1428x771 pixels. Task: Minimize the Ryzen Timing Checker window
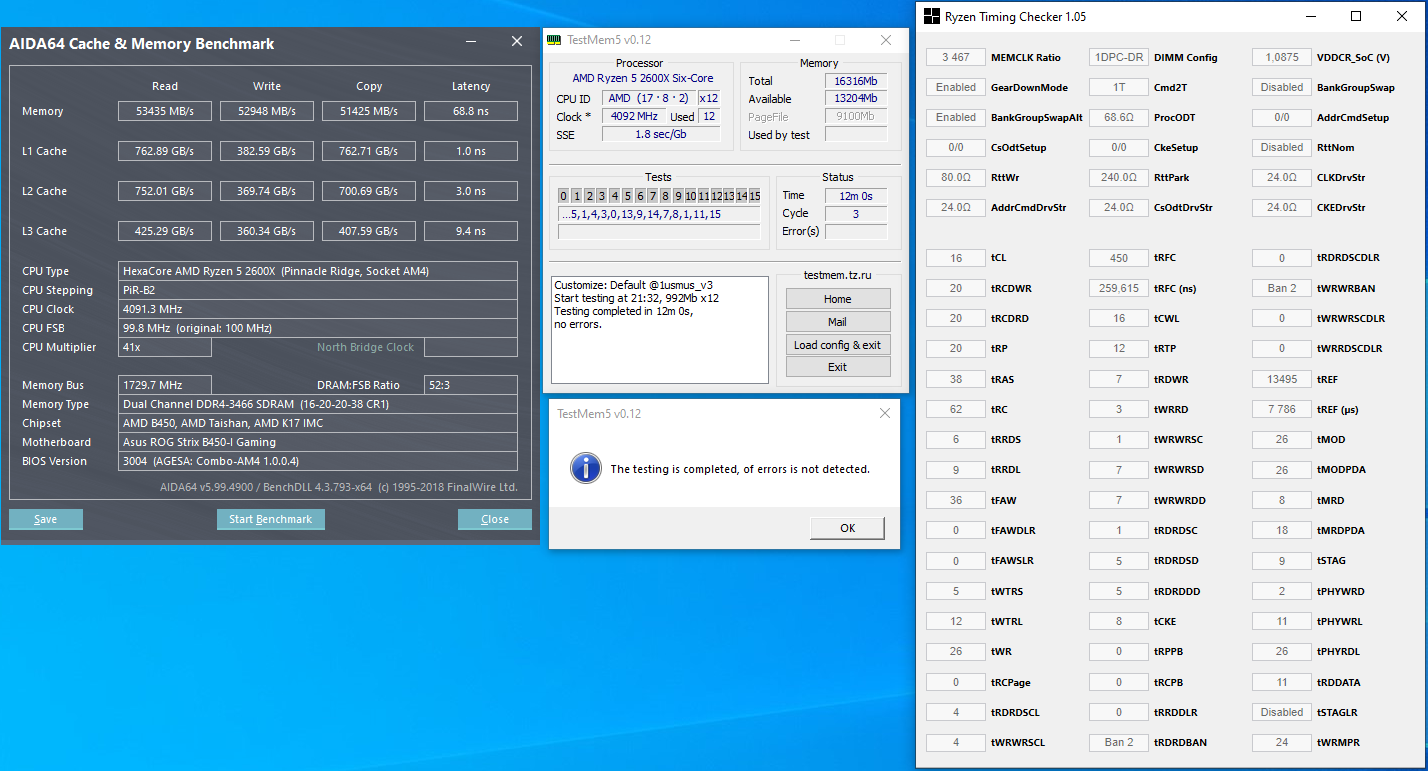(1312, 16)
